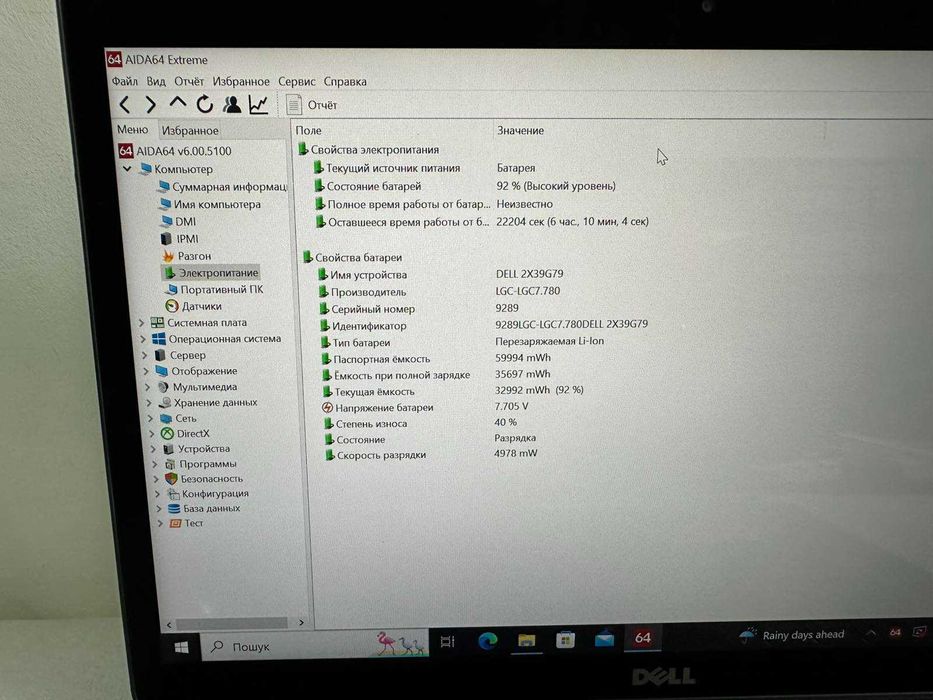The height and width of the screenshot is (700, 933).
Task: Collapse the Компьютер tree node
Action: coord(127,169)
